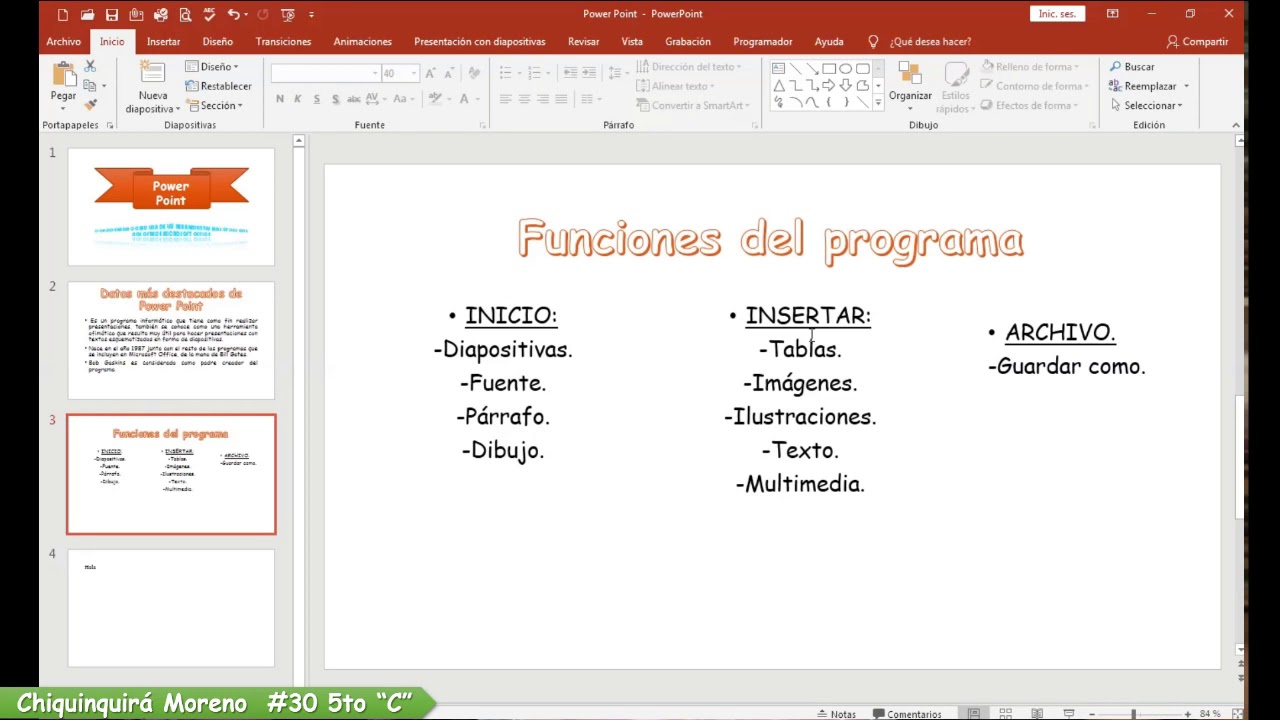
Task: Open the Reemplazar dropdown arrow
Action: [1186, 86]
